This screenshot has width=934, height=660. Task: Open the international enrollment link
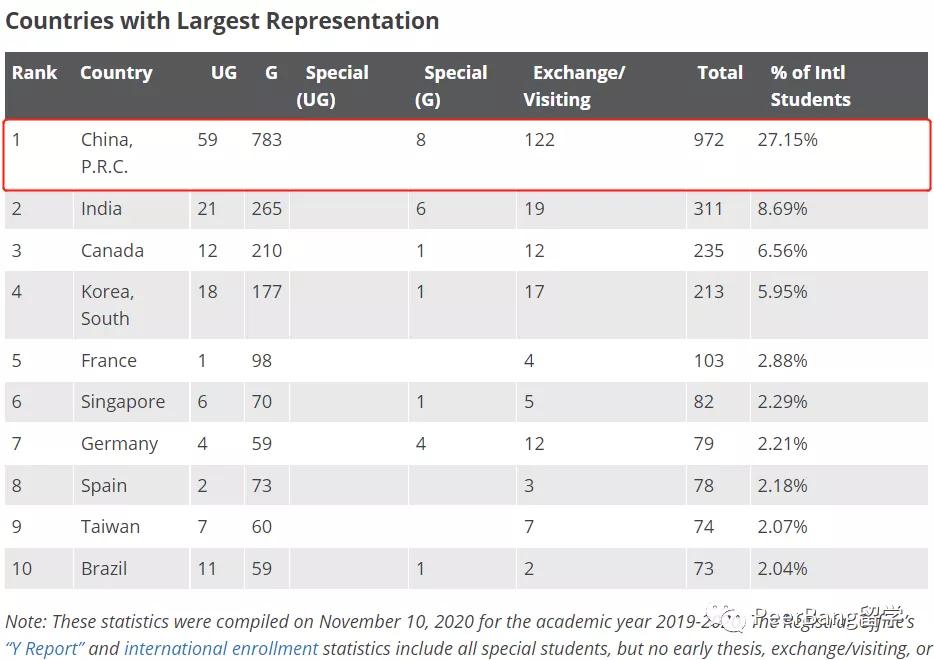coord(221,648)
